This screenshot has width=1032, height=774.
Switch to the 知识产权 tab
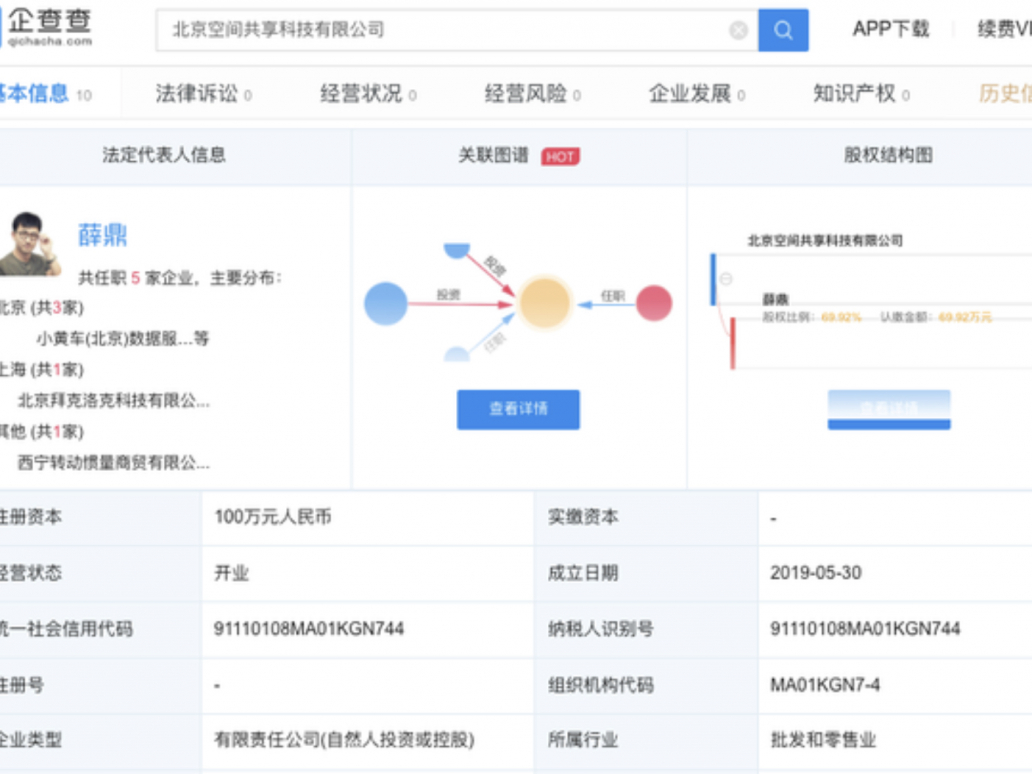(x=862, y=93)
